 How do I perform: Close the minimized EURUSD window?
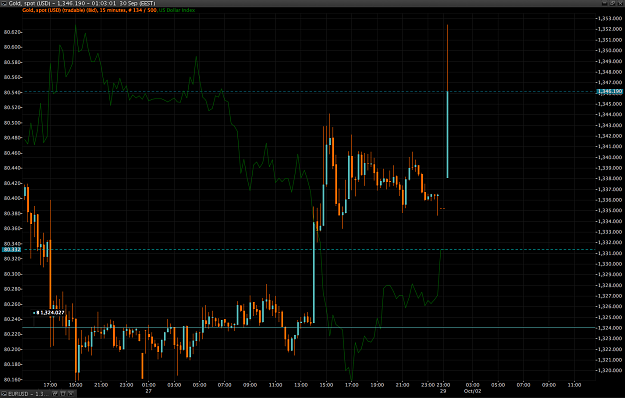coord(70,394)
